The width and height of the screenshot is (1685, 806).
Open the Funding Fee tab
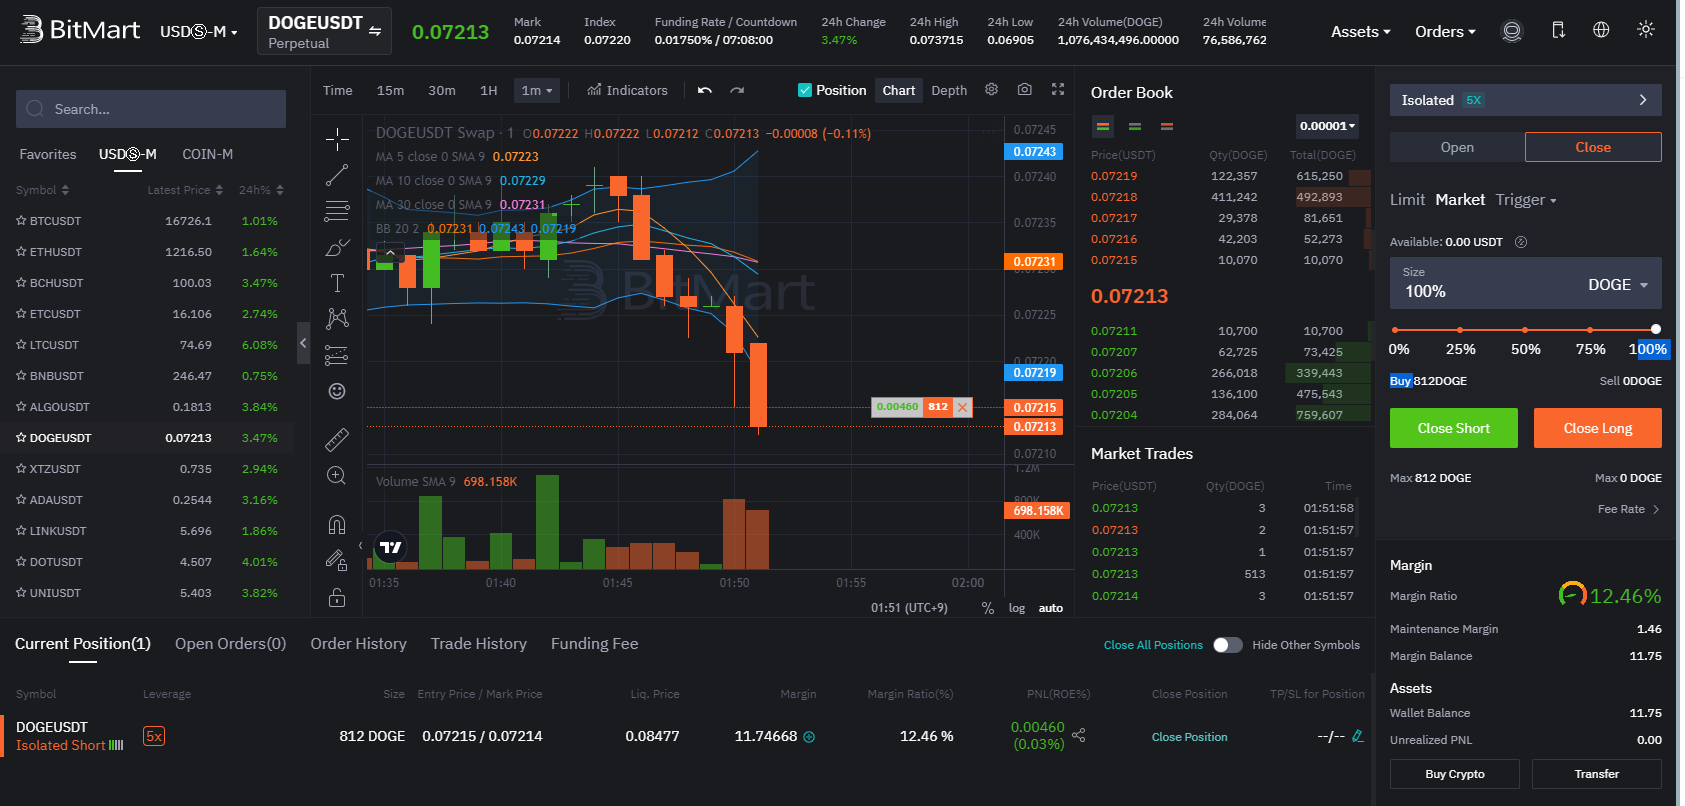point(594,644)
